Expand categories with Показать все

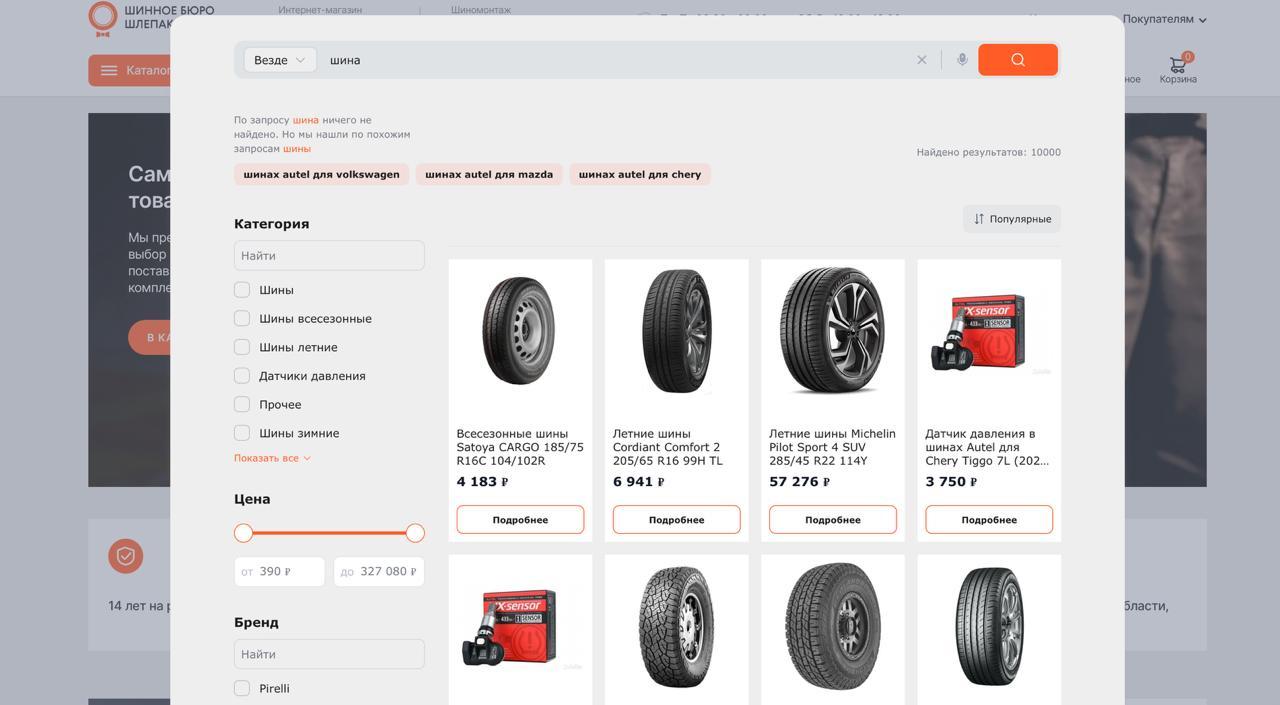pos(272,458)
